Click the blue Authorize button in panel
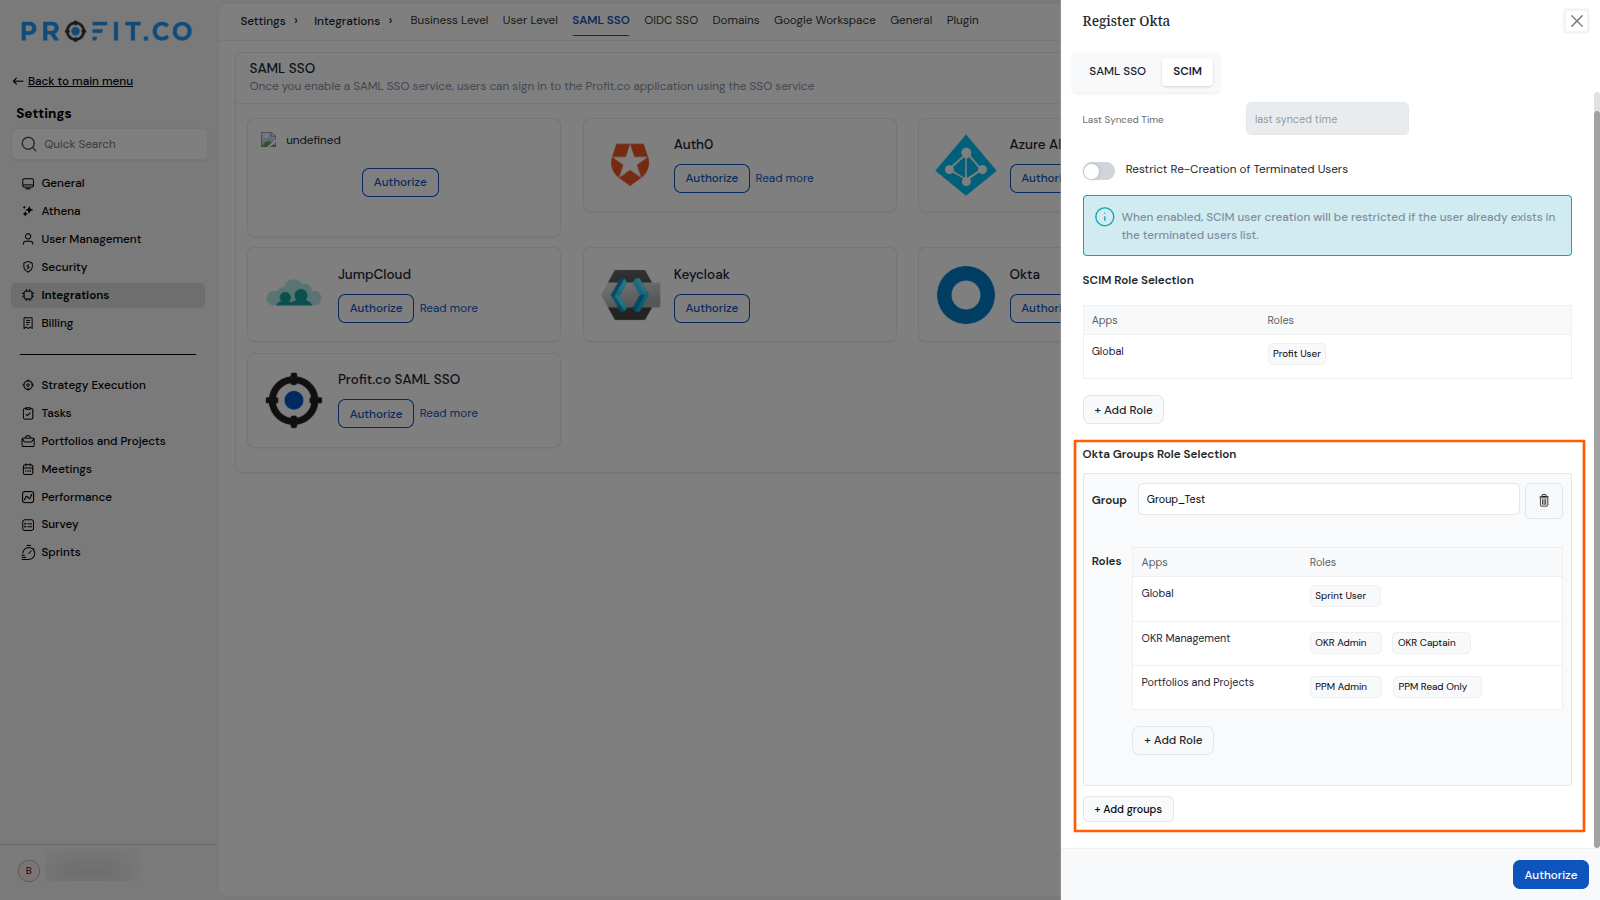This screenshot has height=900, width=1600. tap(1550, 875)
